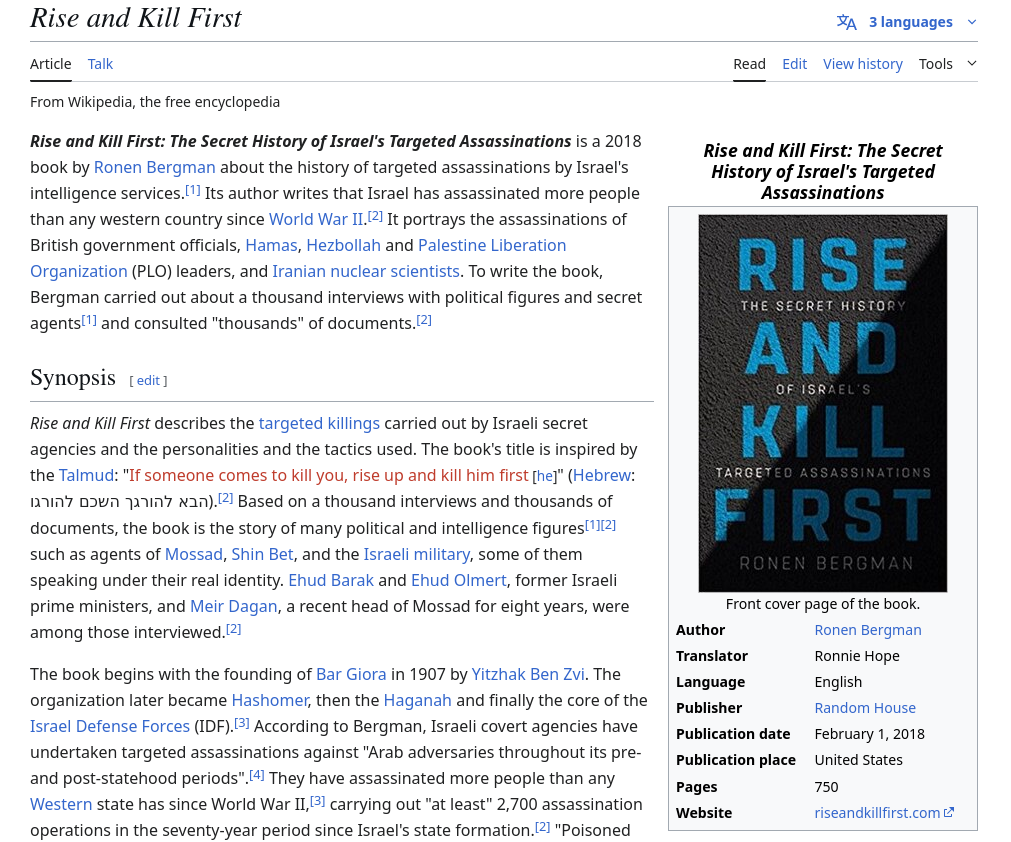
Task: Open the Random House publisher link
Action: pos(865,708)
